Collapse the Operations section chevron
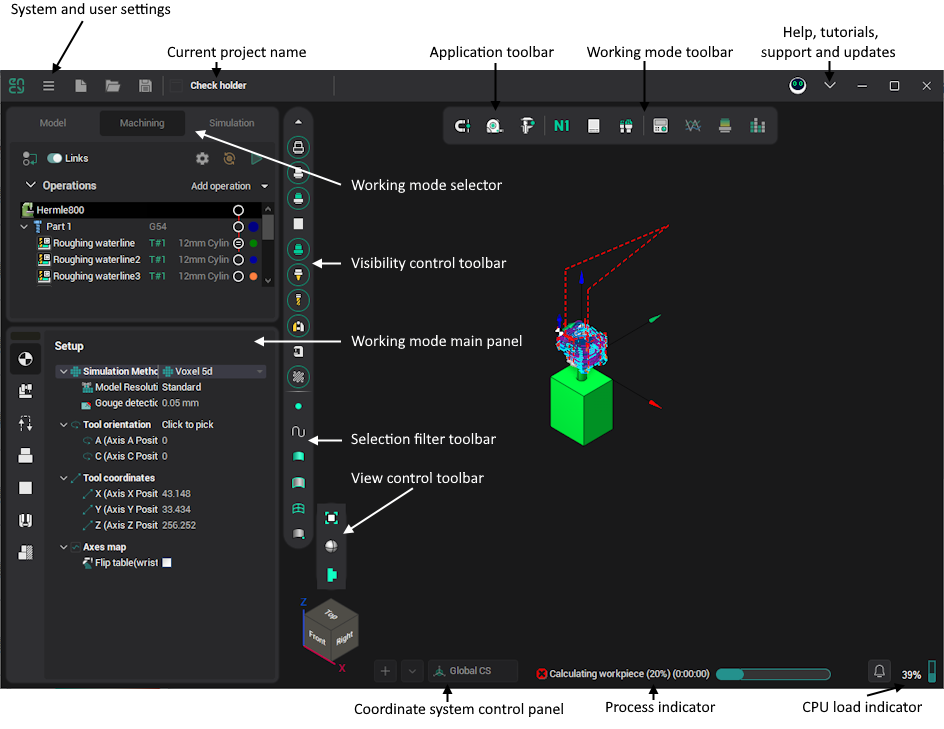 pyautogui.click(x=30, y=185)
